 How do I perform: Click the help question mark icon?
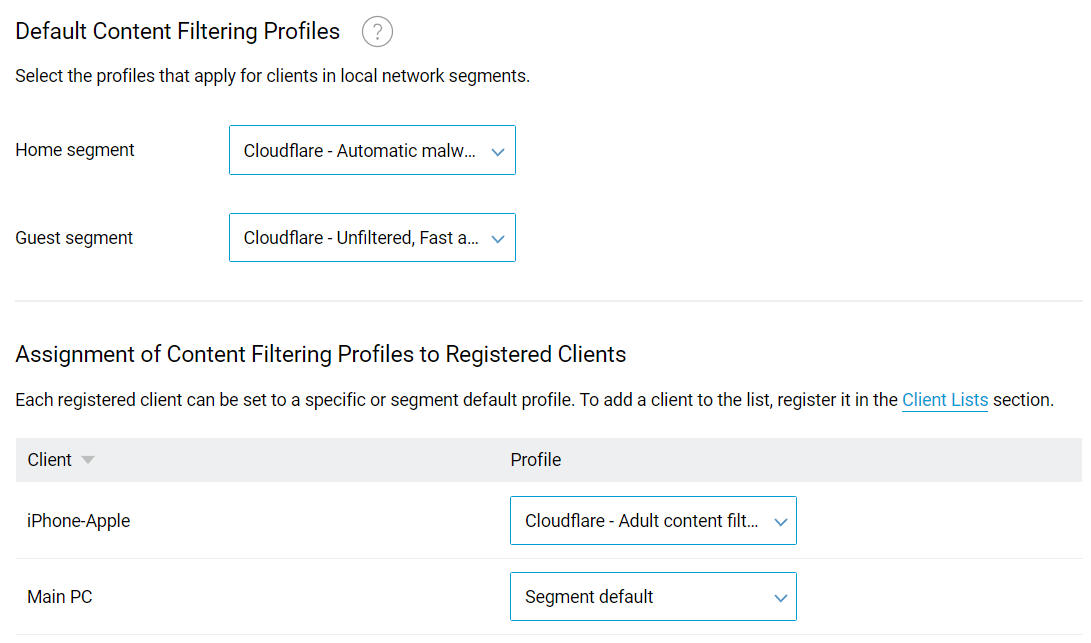[377, 32]
